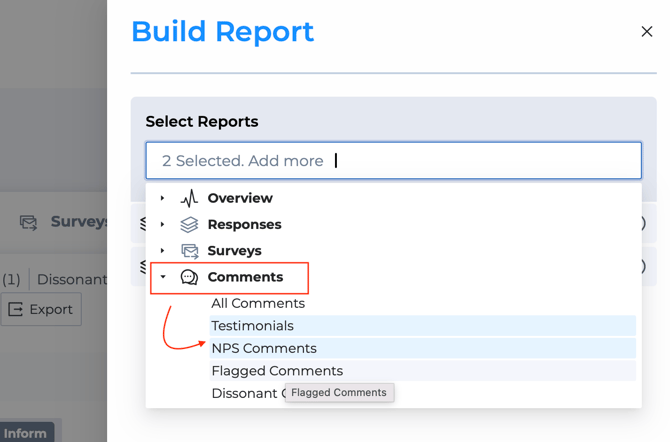Click the Responses category label

[x=244, y=225]
